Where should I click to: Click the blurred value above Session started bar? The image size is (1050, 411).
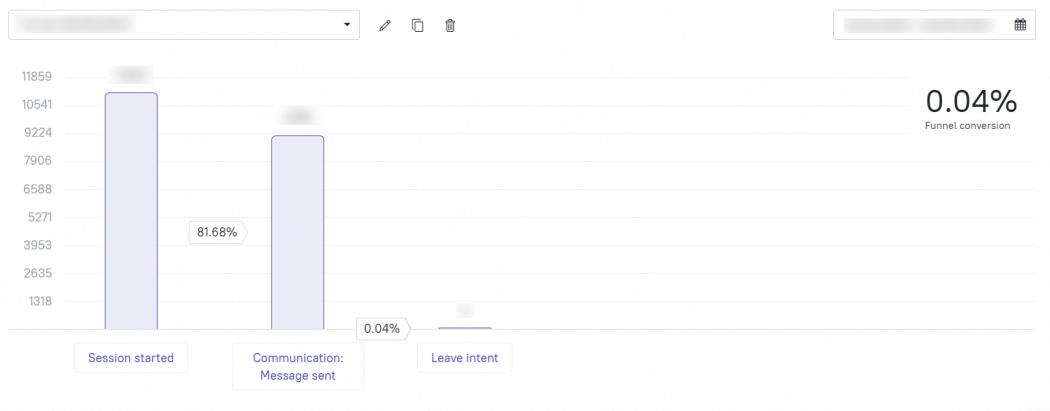point(131,74)
